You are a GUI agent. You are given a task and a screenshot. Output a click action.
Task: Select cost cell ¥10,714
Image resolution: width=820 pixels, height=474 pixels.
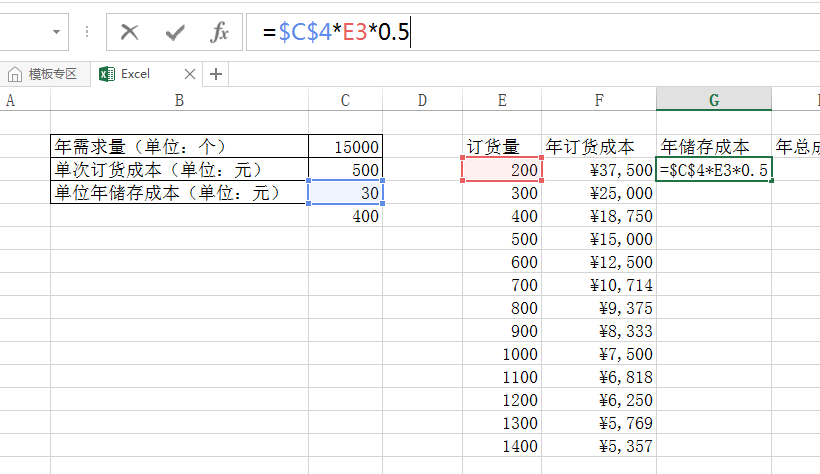coord(599,285)
